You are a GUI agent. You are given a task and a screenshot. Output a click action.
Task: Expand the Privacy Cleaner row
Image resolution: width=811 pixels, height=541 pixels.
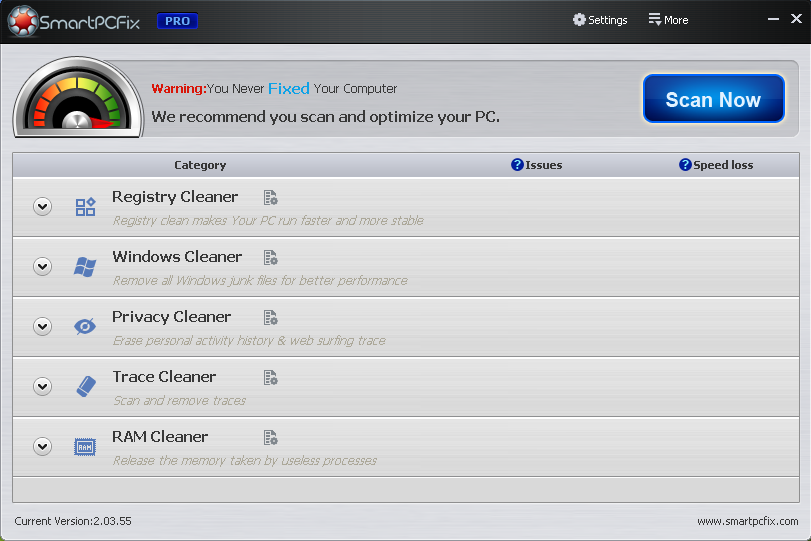(x=42, y=326)
